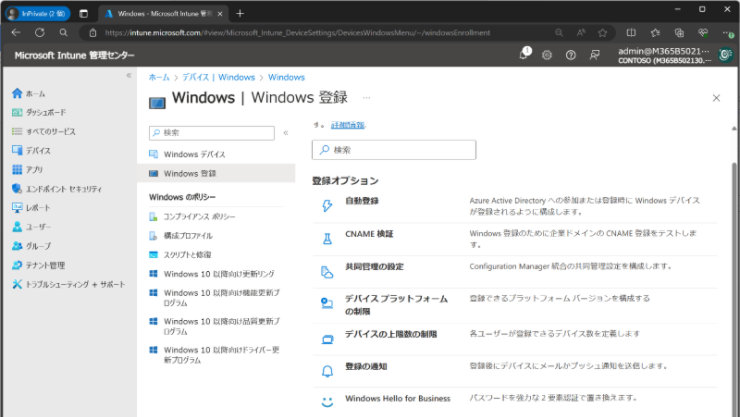Add this page to favorites star

tap(603, 33)
